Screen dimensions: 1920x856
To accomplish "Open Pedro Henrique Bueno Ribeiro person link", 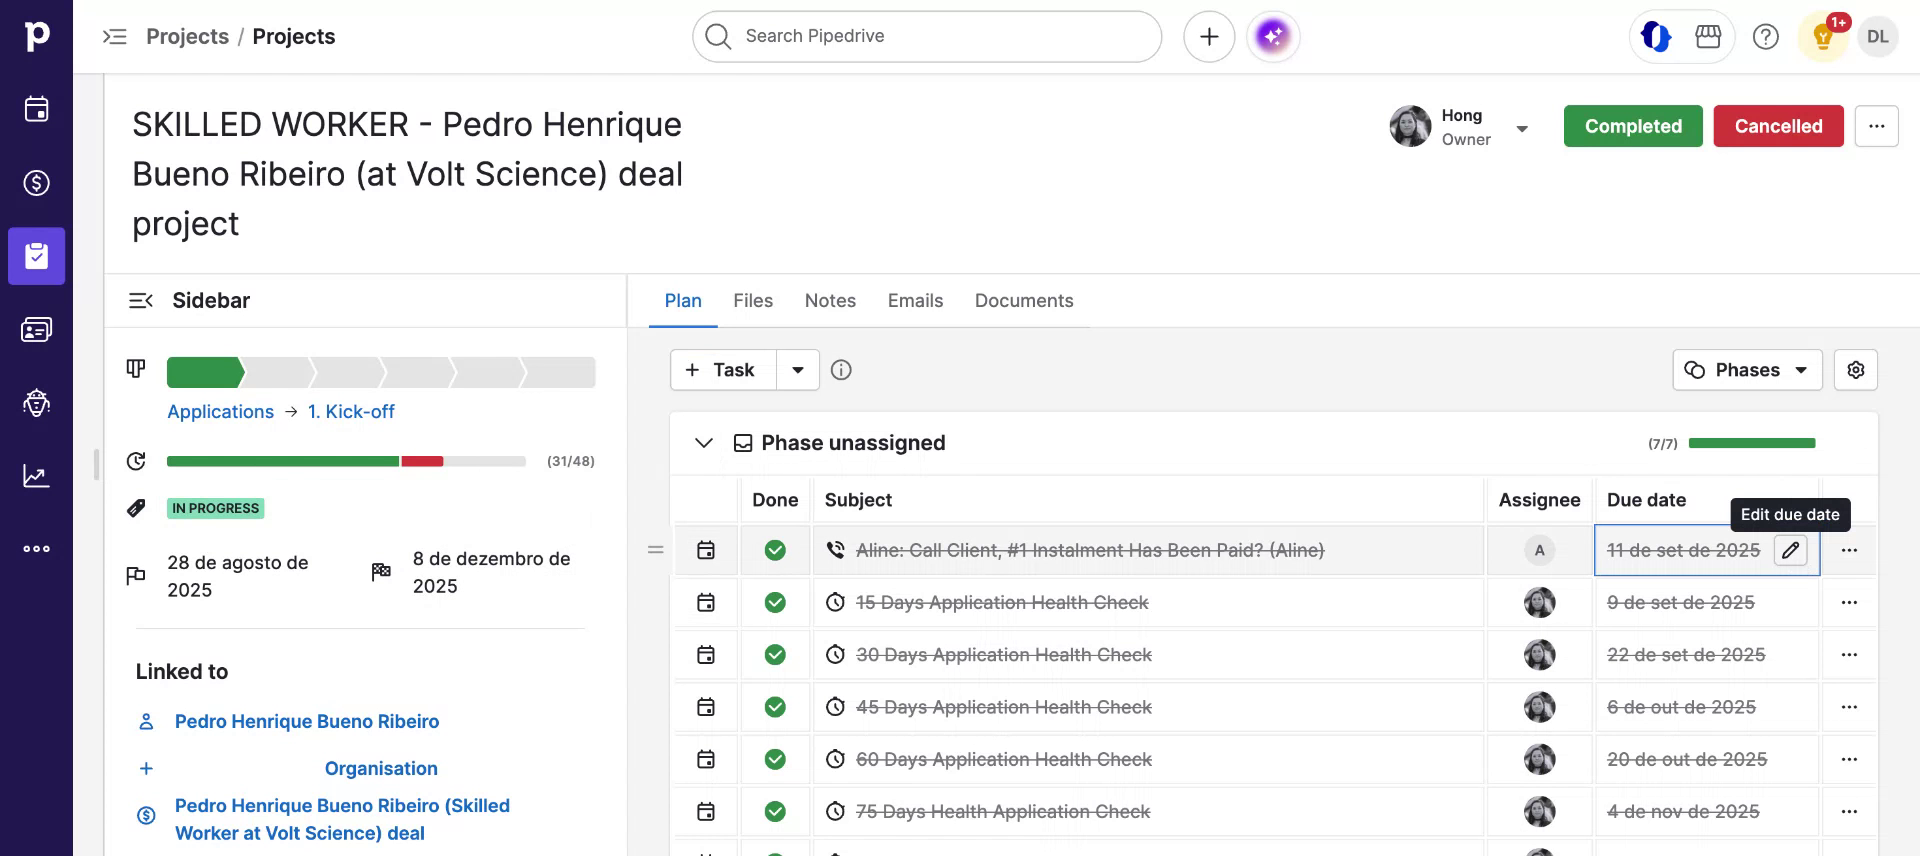I will pos(307,722).
